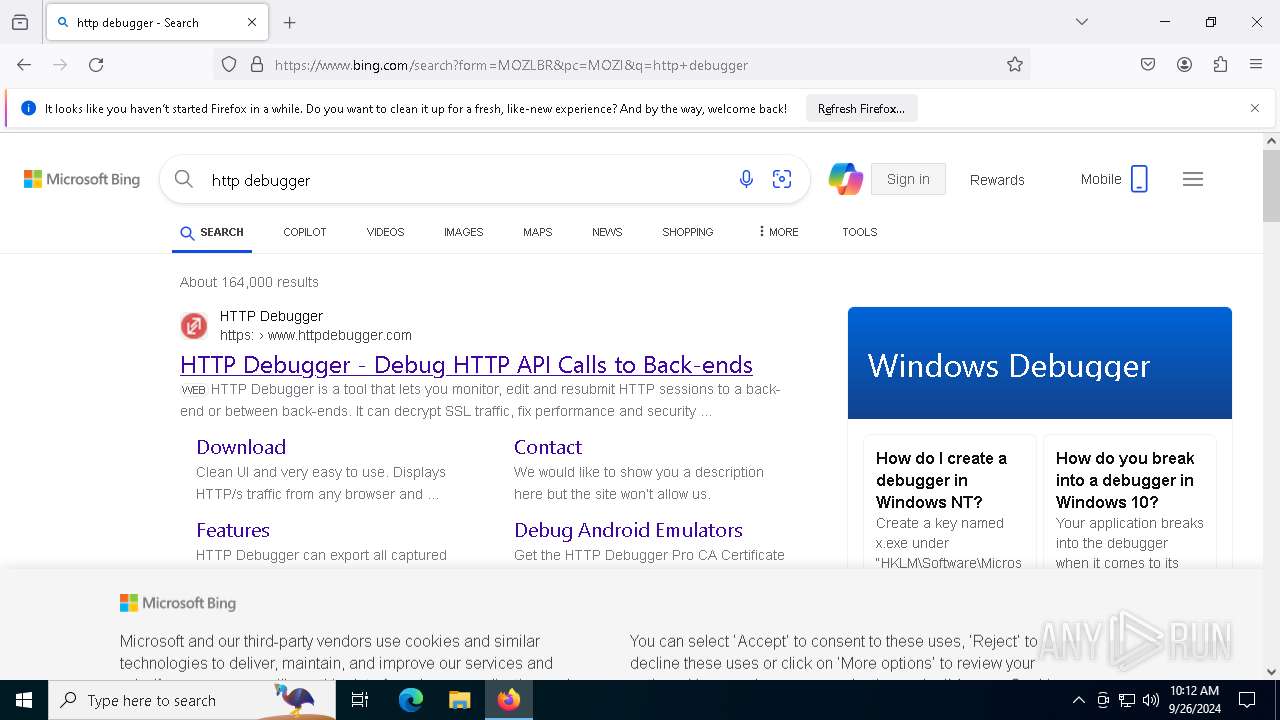Show hidden system tray icons

(1078, 700)
